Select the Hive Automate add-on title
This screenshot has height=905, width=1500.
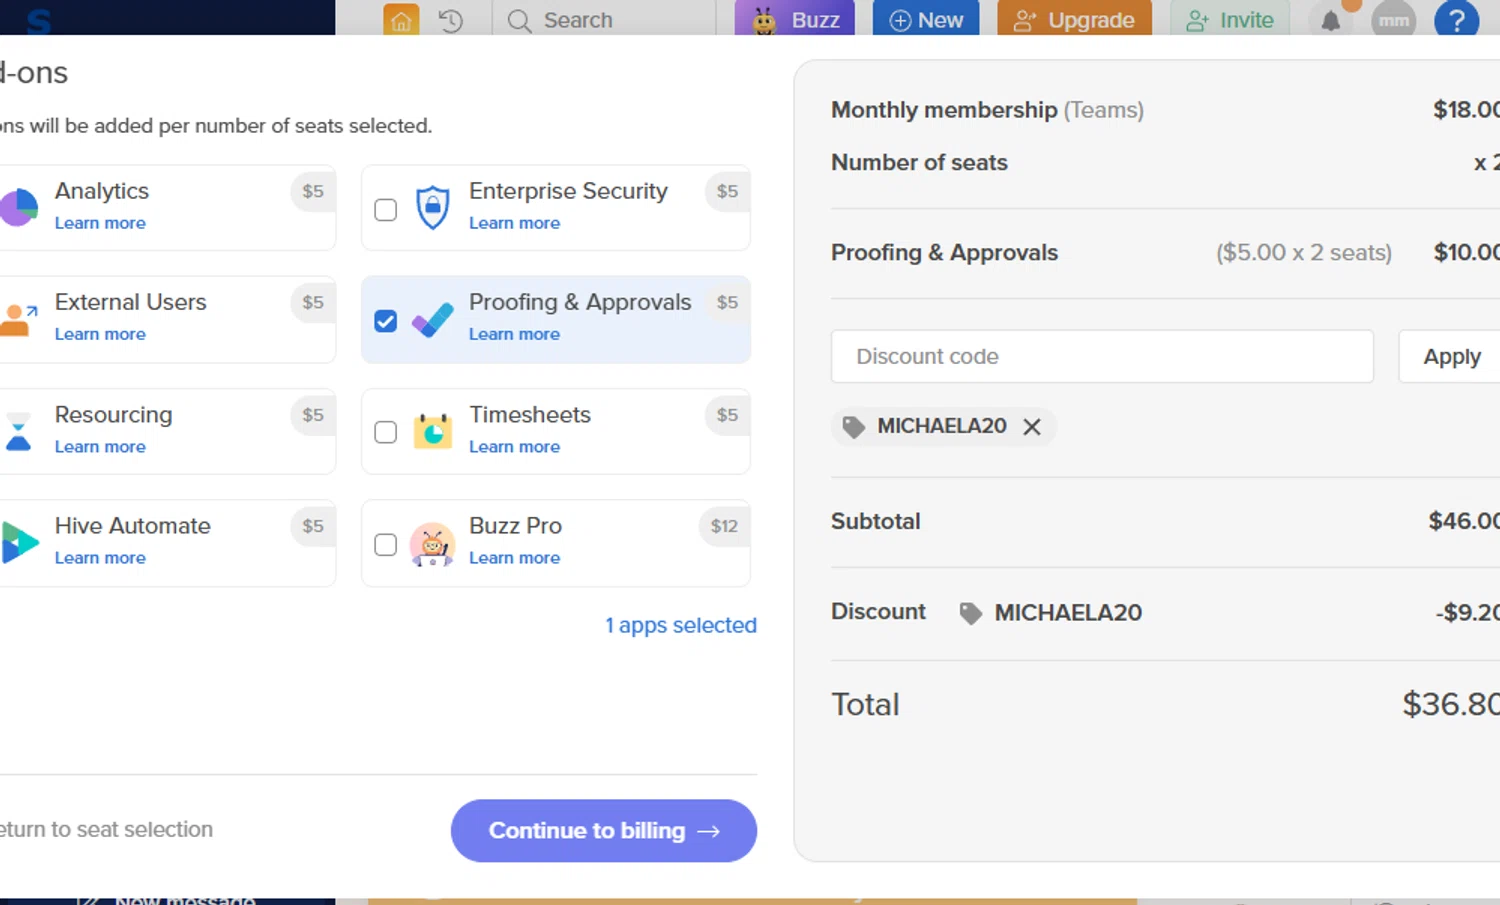pyautogui.click(x=133, y=526)
